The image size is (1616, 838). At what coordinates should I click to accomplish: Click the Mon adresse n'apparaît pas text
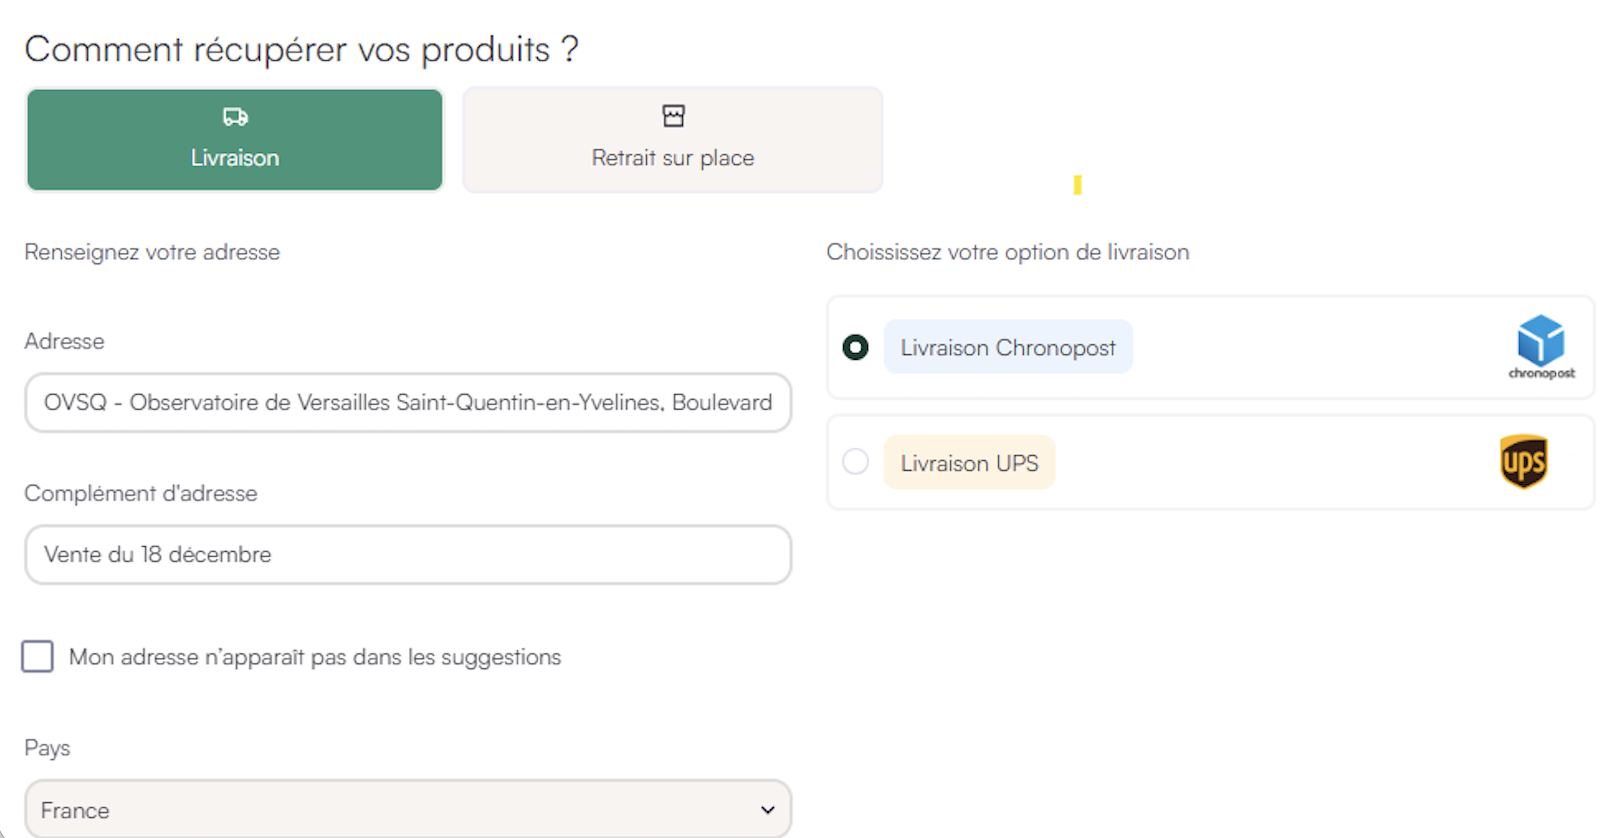315,657
